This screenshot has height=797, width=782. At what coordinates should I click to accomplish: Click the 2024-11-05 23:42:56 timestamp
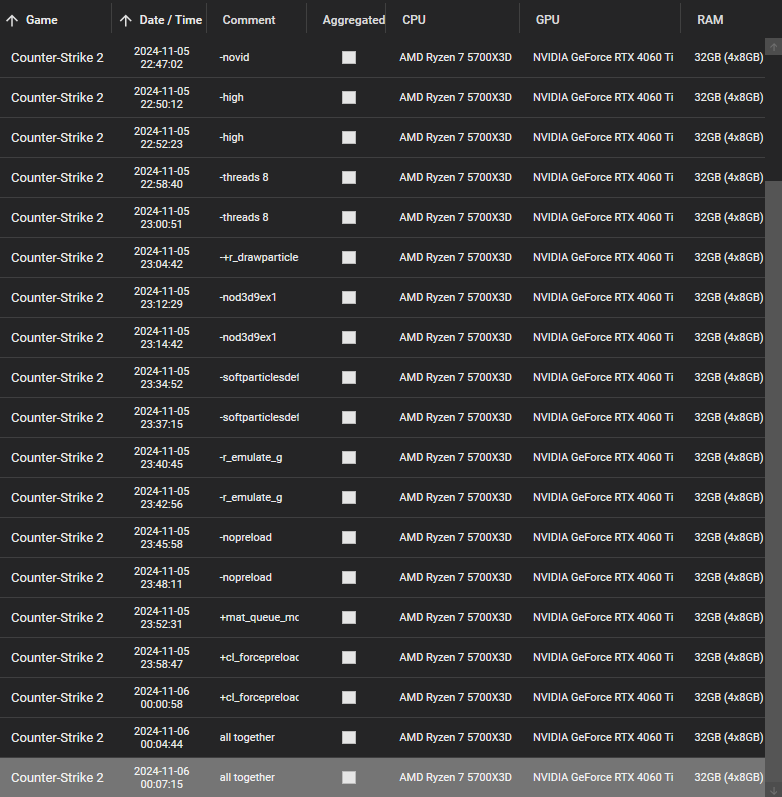(162, 498)
